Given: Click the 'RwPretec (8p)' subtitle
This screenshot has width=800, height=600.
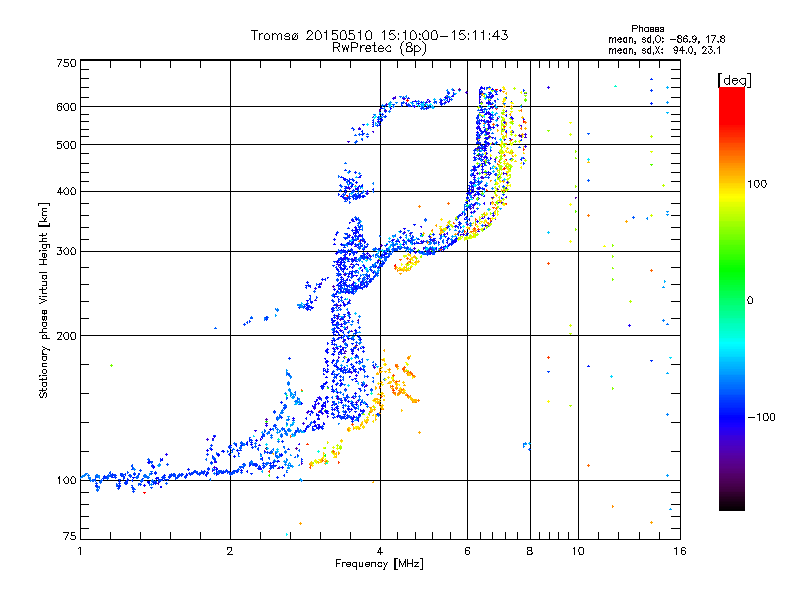Looking at the screenshot, I should click(379, 48).
